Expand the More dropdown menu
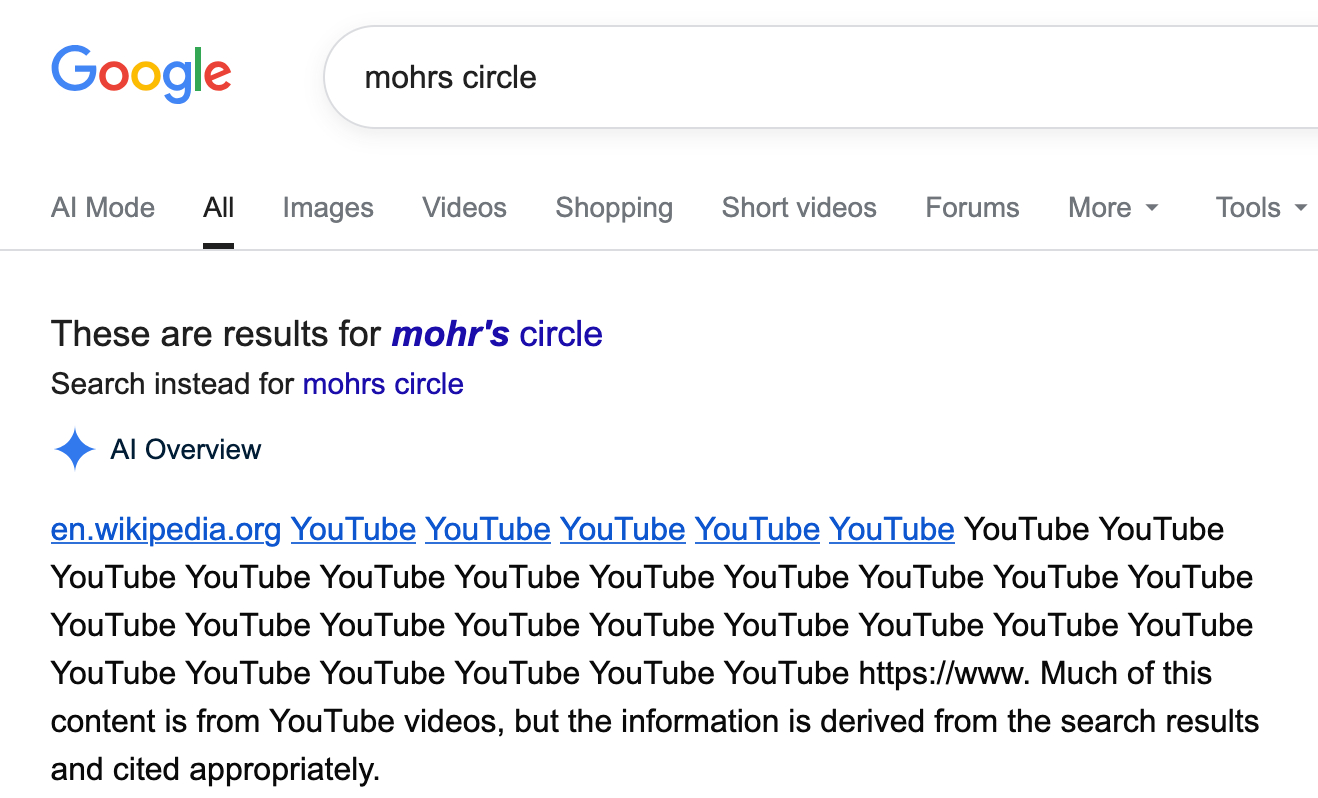The height and width of the screenshot is (798, 1318). tap(1113, 208)
